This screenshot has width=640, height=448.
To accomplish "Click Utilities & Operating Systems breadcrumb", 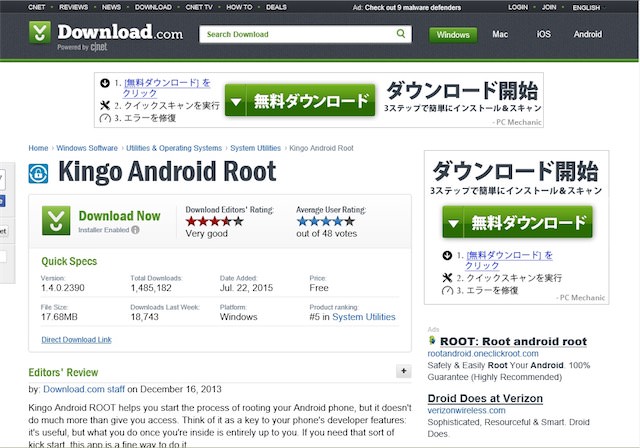I will (x=174, y=148).
